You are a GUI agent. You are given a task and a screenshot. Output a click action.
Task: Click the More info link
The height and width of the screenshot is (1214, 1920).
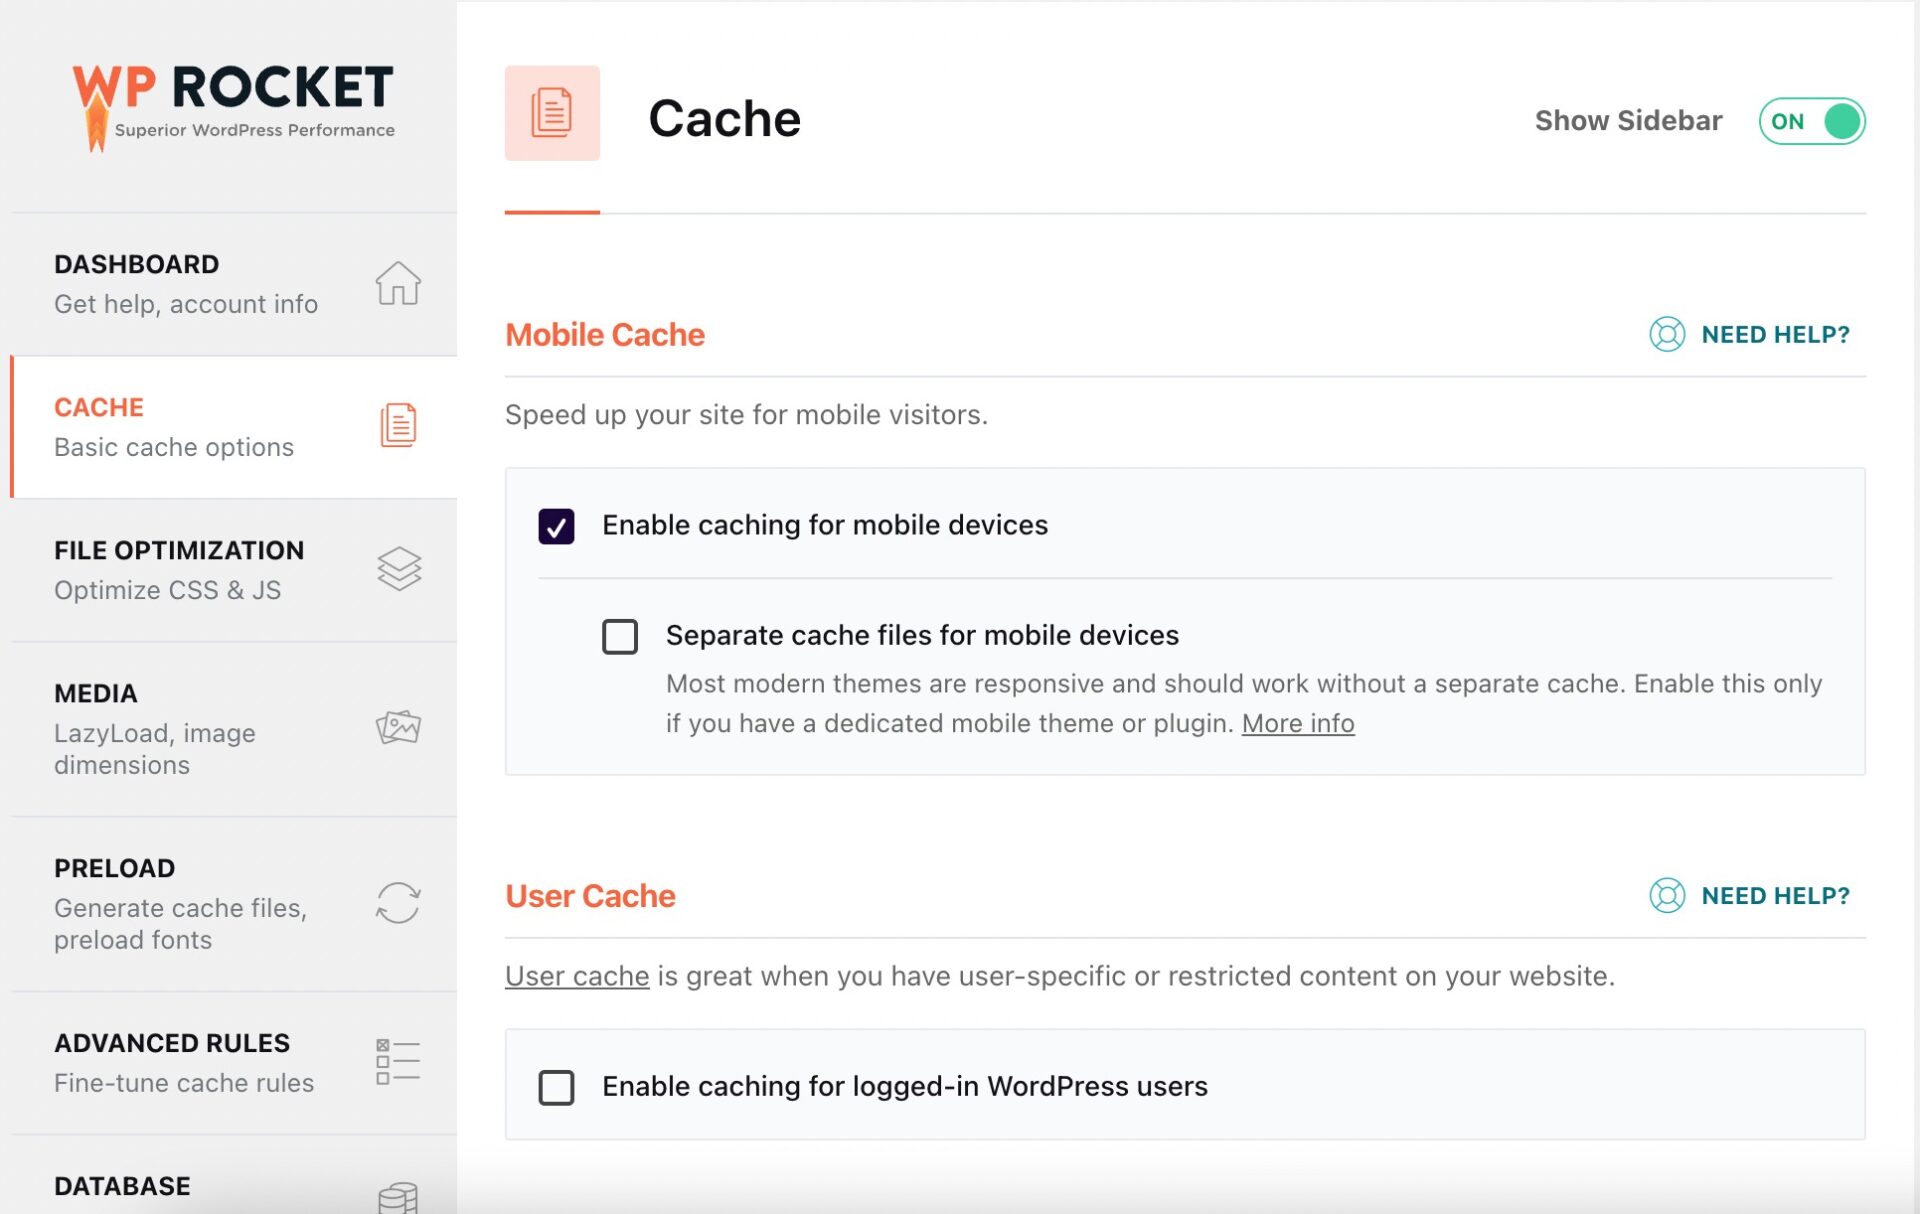tap(1298, 722)
